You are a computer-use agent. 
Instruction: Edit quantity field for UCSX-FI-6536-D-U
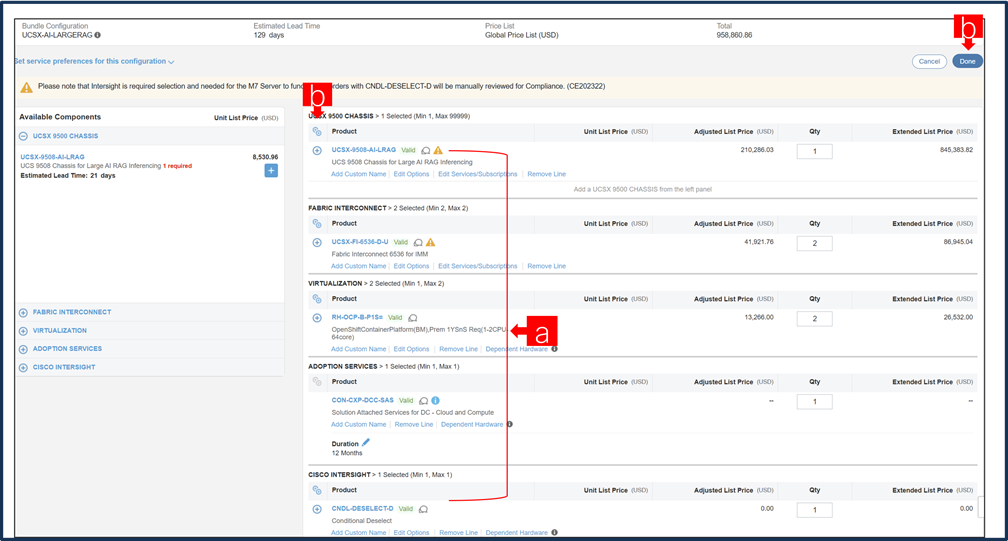(814, 244)
